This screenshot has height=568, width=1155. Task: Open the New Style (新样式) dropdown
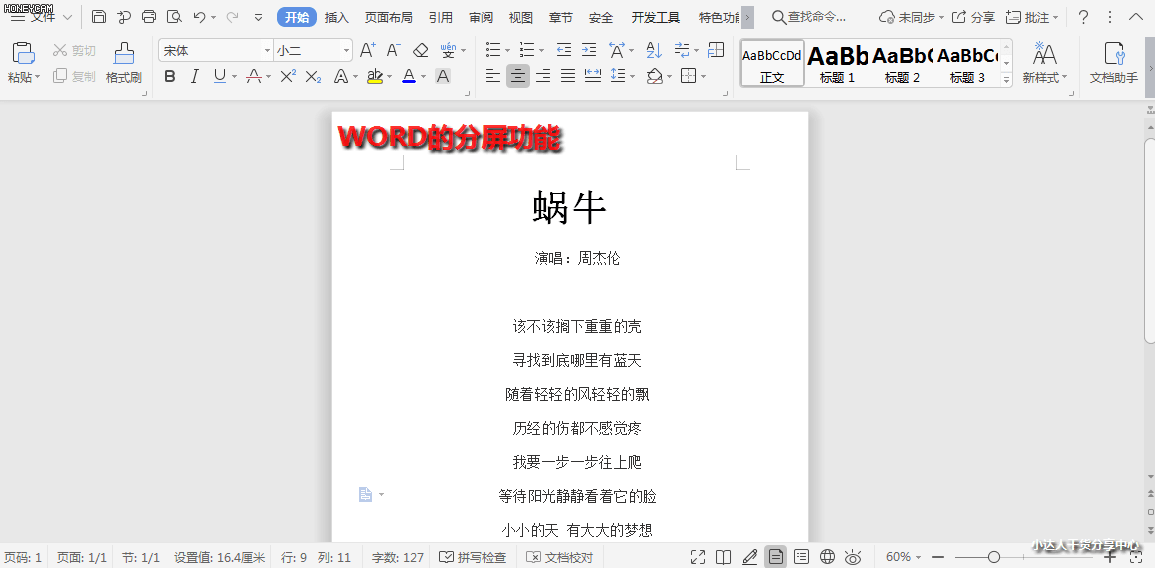click(x=1045, y=63)
